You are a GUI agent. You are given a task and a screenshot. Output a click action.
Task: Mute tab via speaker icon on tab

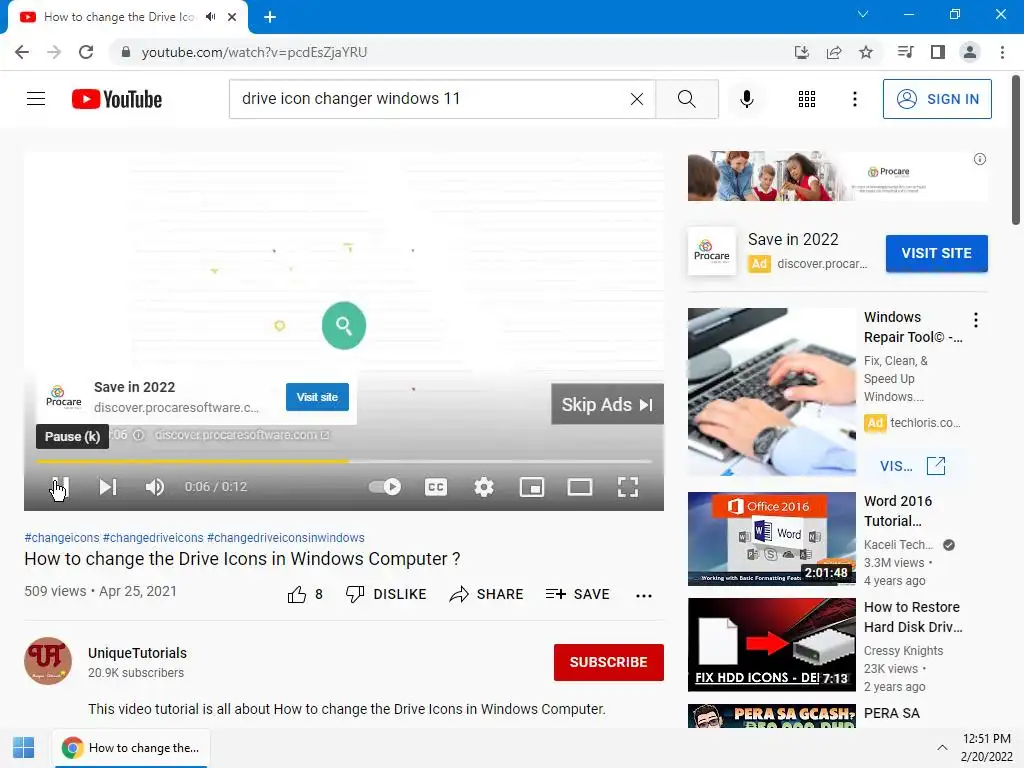[210, 17]
